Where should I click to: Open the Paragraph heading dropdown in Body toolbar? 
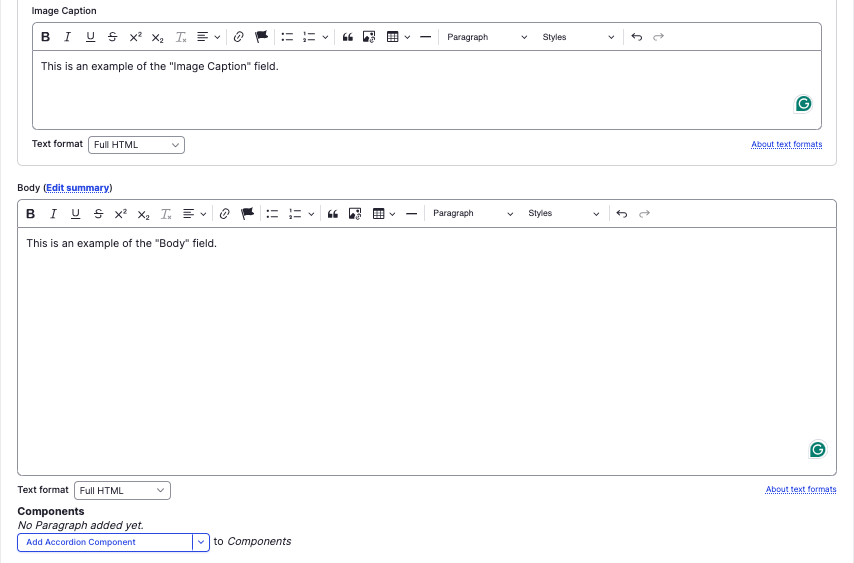472,213
